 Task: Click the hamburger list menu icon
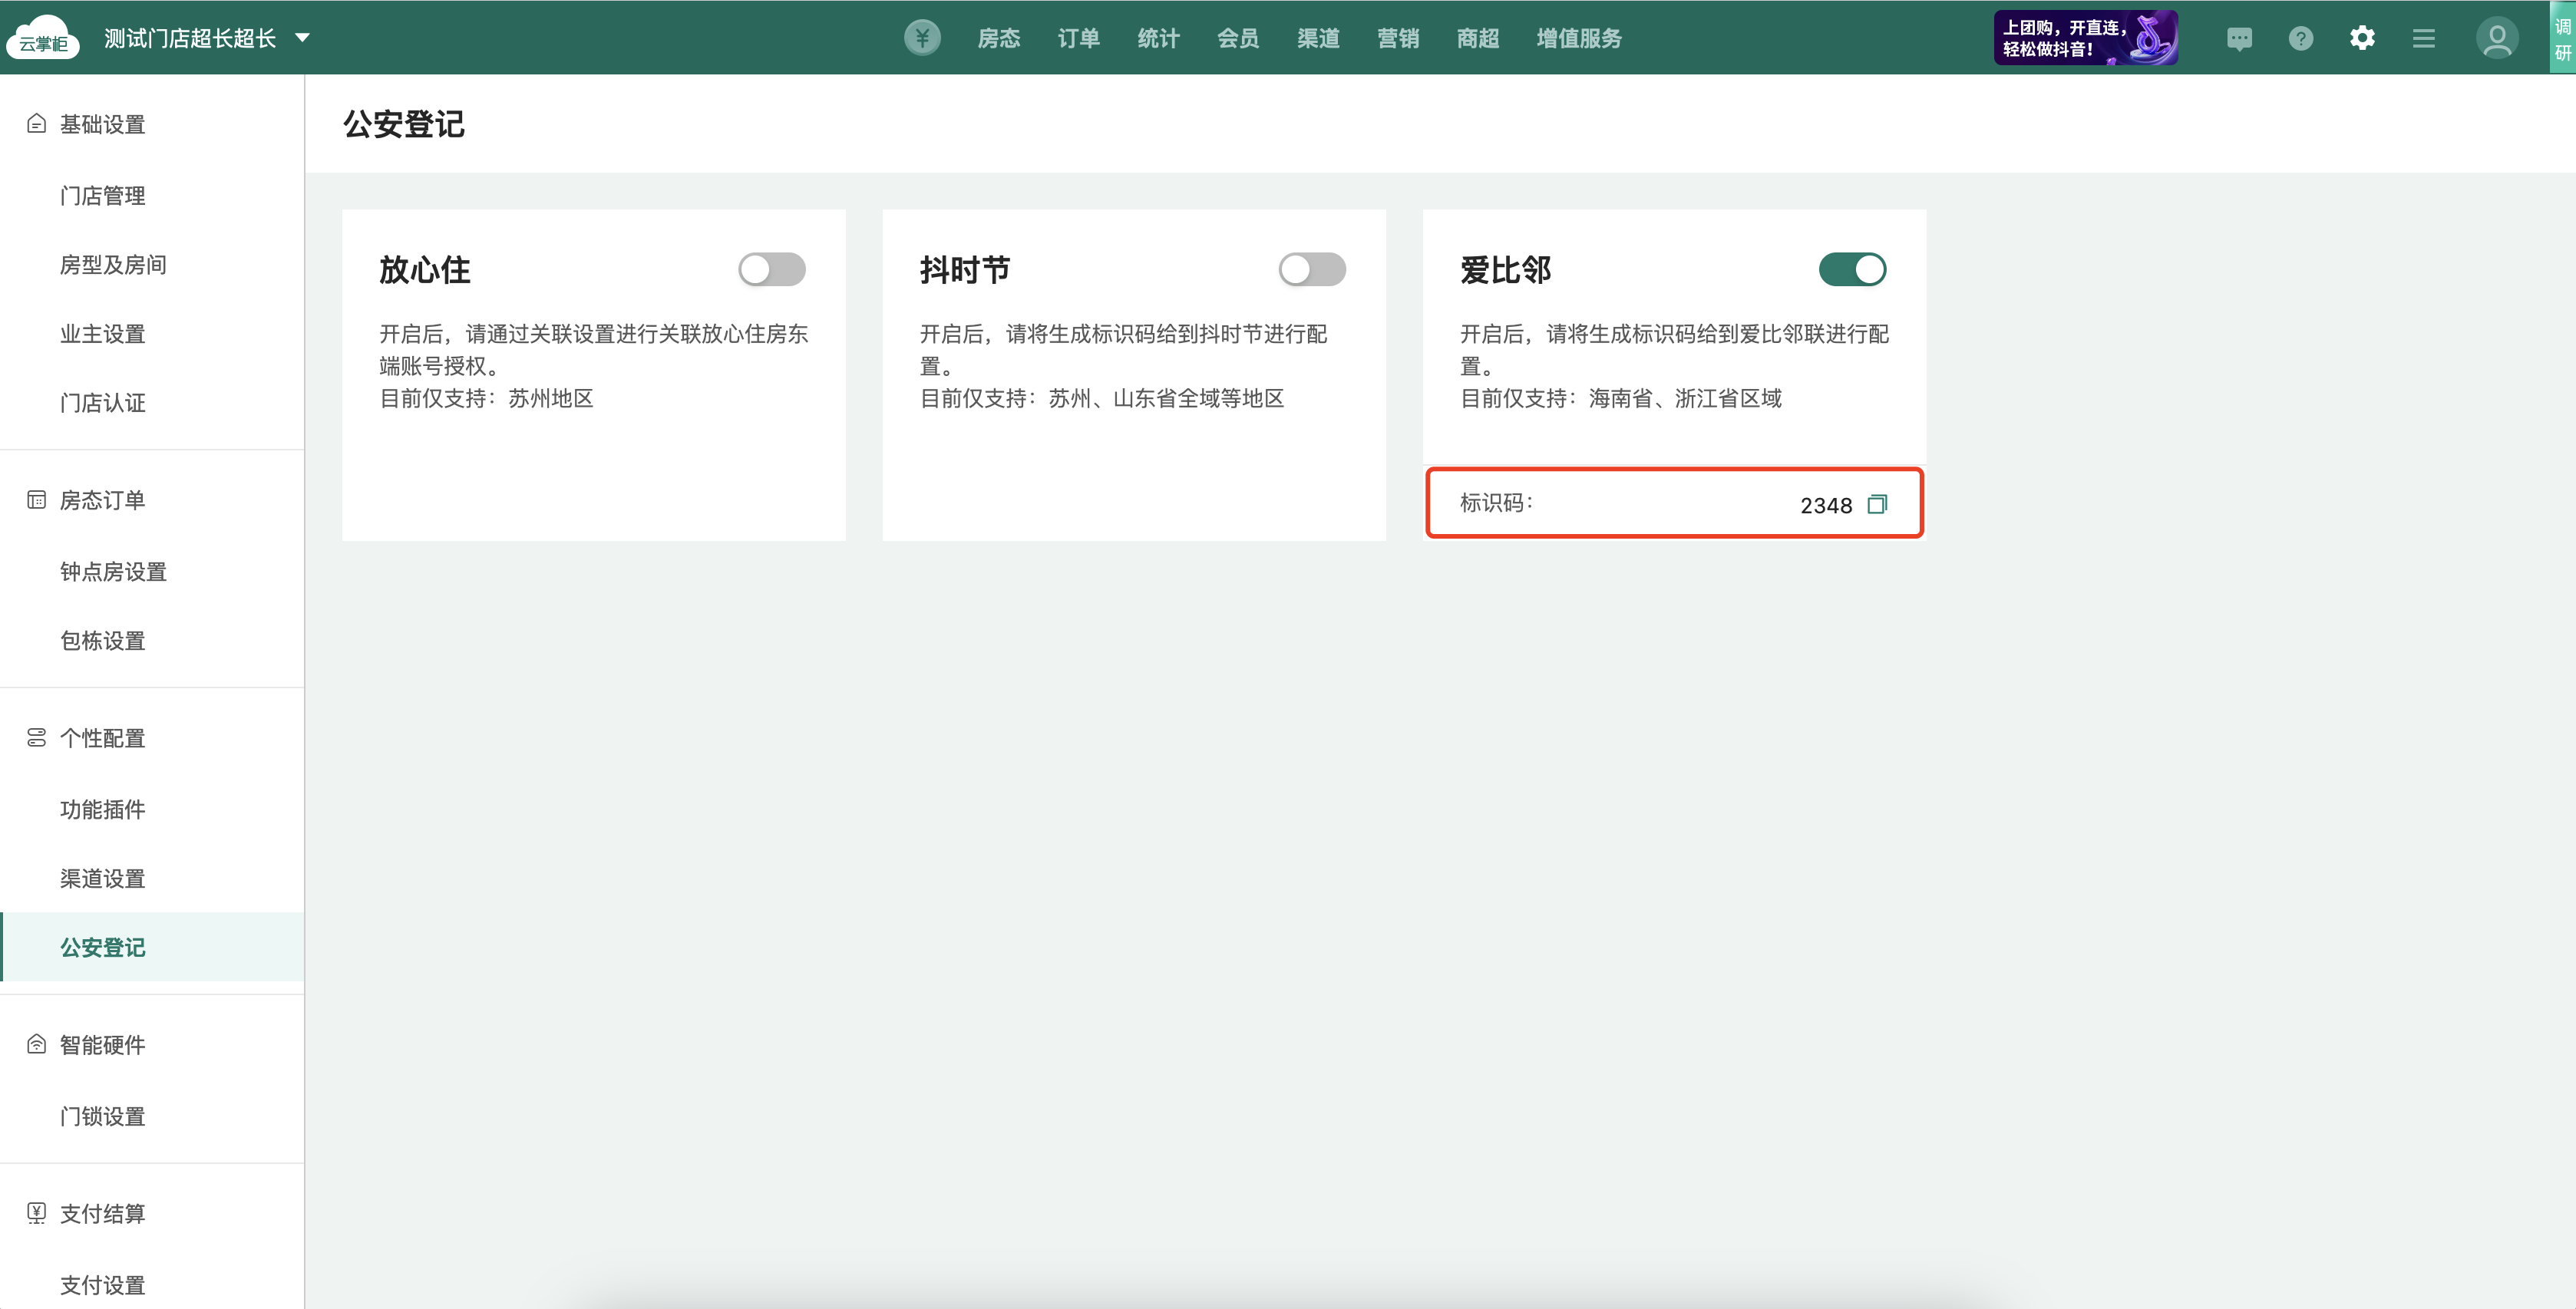2423,39
